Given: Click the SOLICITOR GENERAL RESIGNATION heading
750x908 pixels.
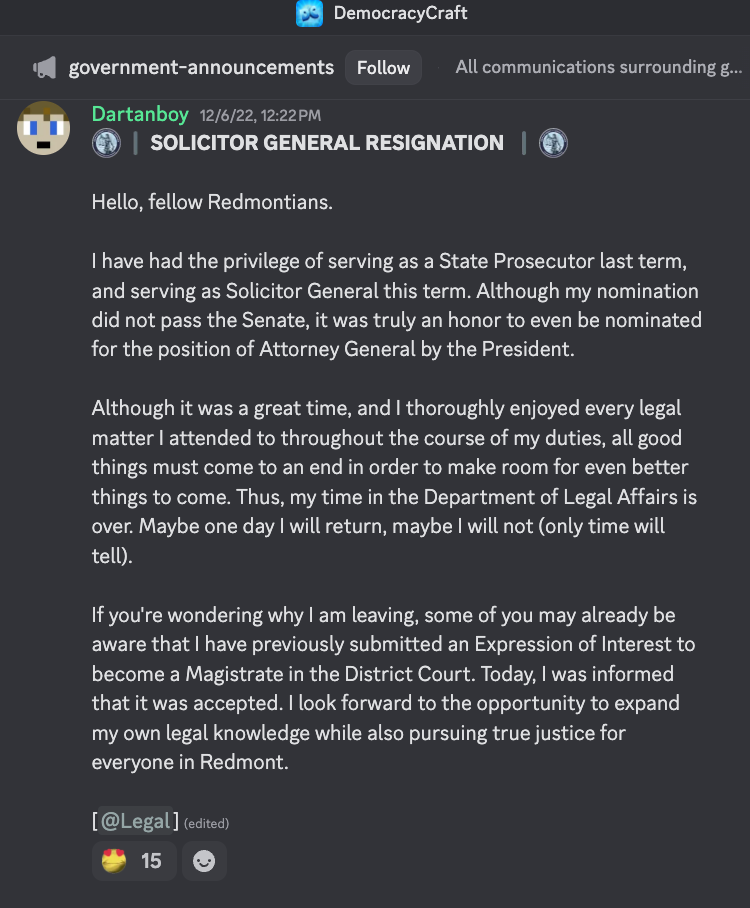Looking at the screenshot, I should click(x=327, y=143).
